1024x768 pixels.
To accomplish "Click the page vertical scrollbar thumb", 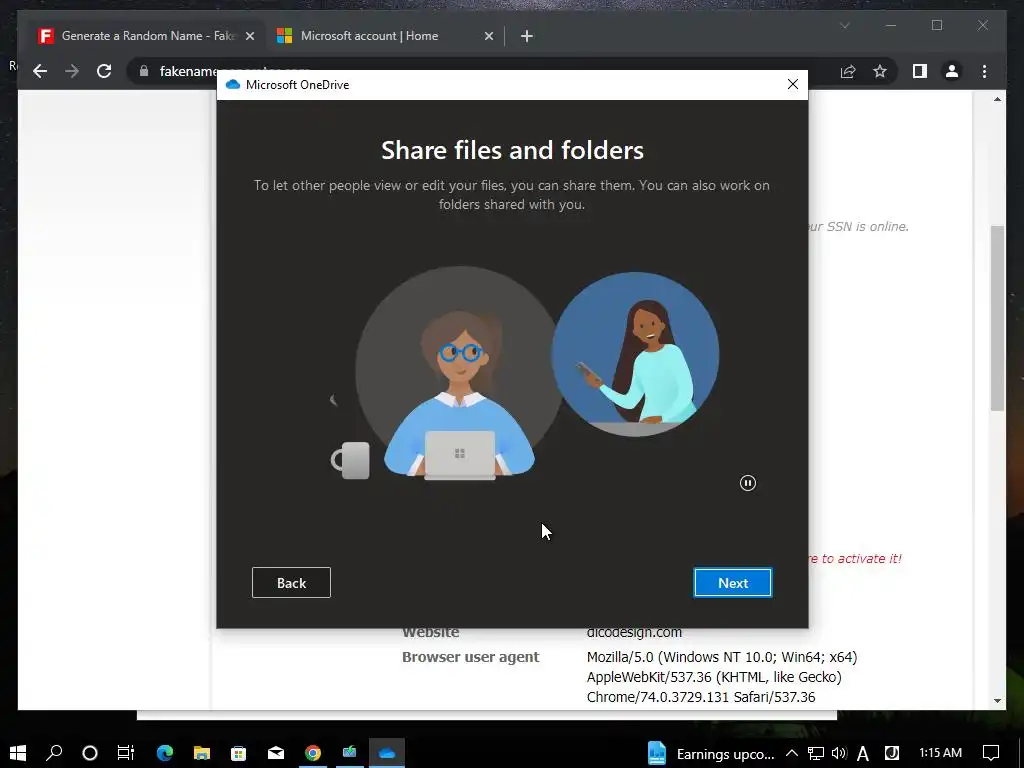I will pos(997,318).
